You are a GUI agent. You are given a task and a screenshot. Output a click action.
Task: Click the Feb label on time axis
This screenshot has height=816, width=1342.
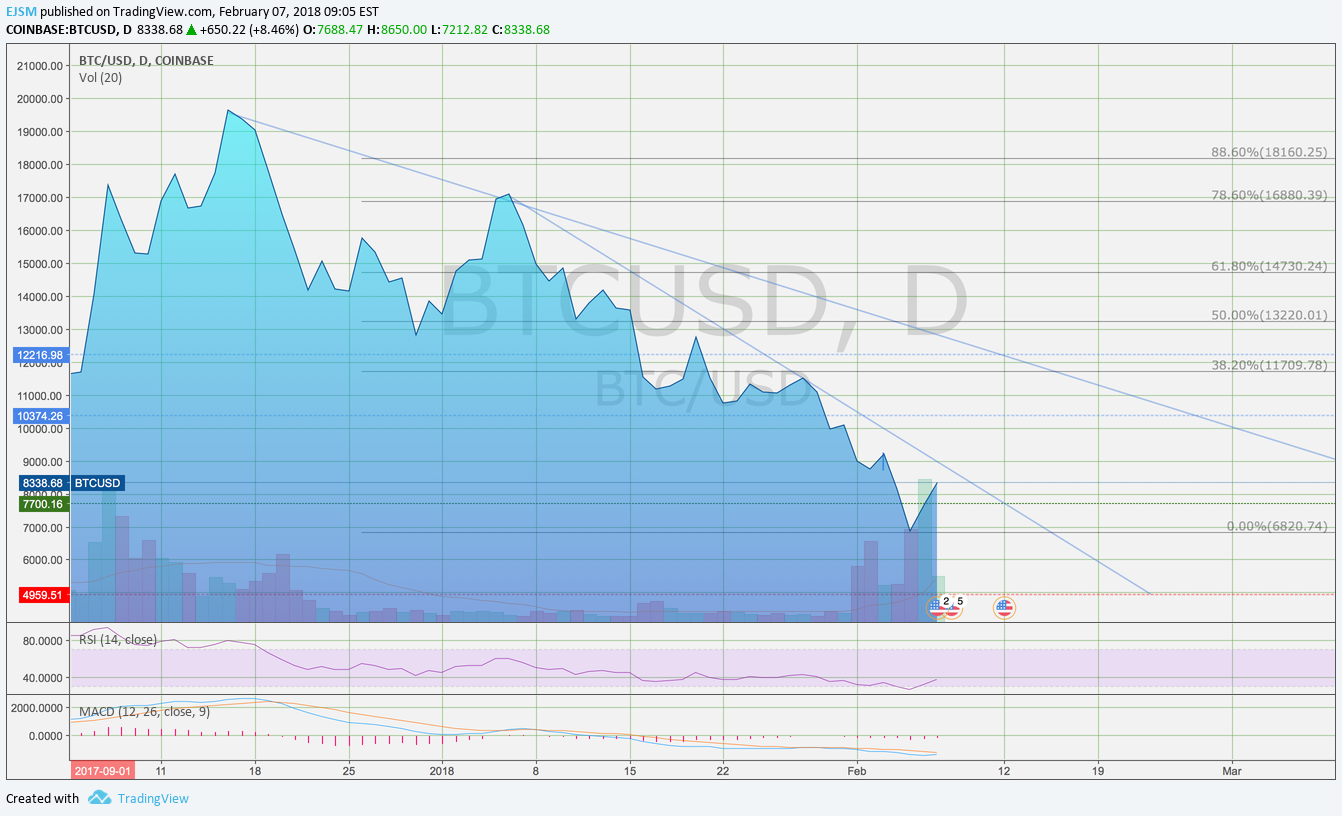pyautogui.click(x=856, y=771)
